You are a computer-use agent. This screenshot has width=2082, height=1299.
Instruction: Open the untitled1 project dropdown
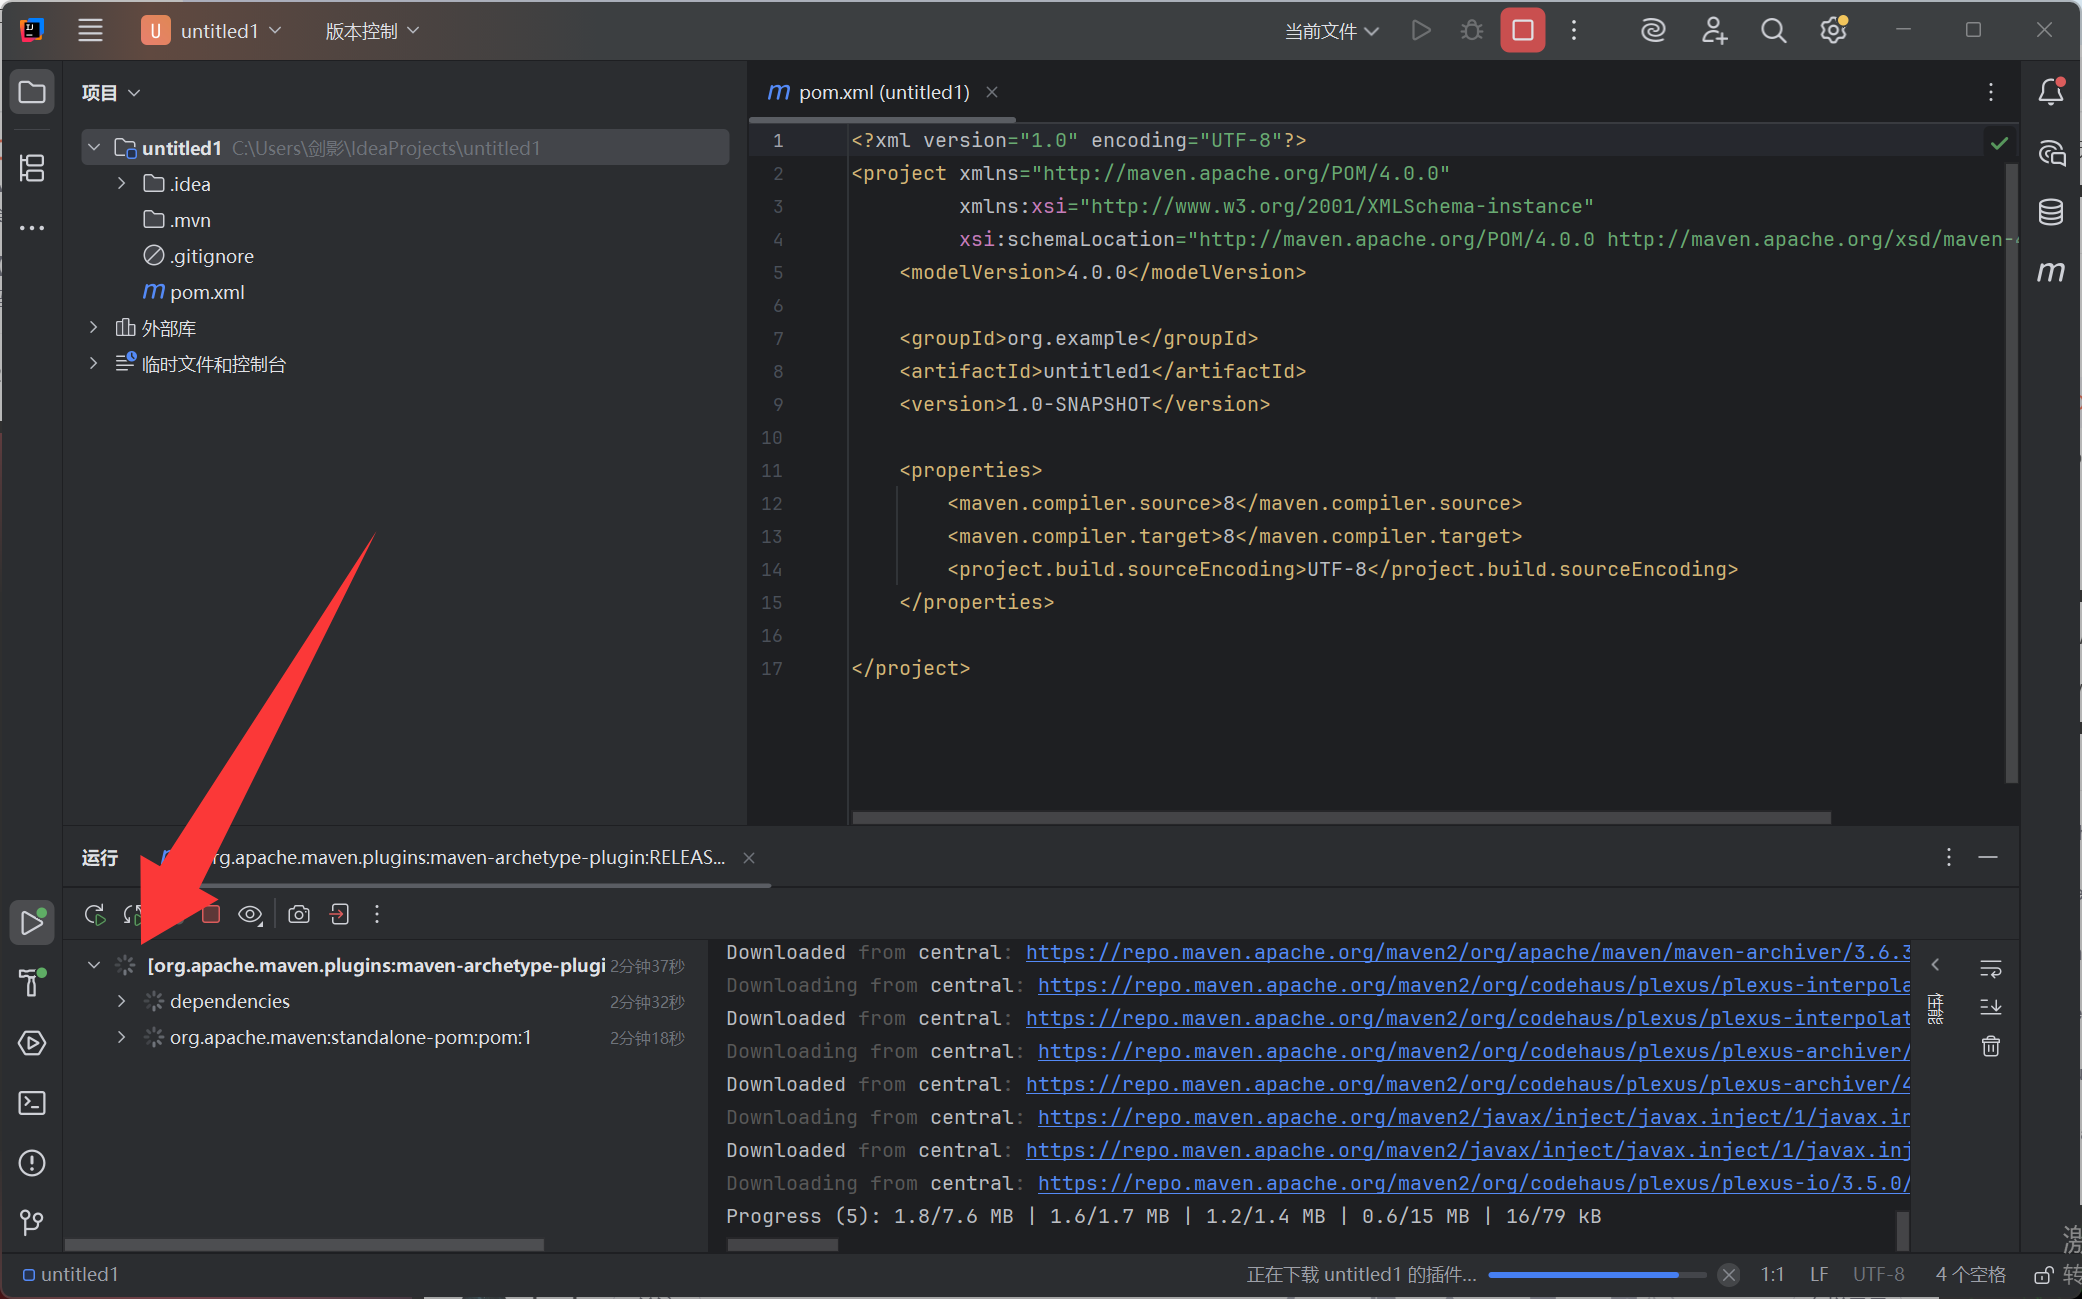211,31
